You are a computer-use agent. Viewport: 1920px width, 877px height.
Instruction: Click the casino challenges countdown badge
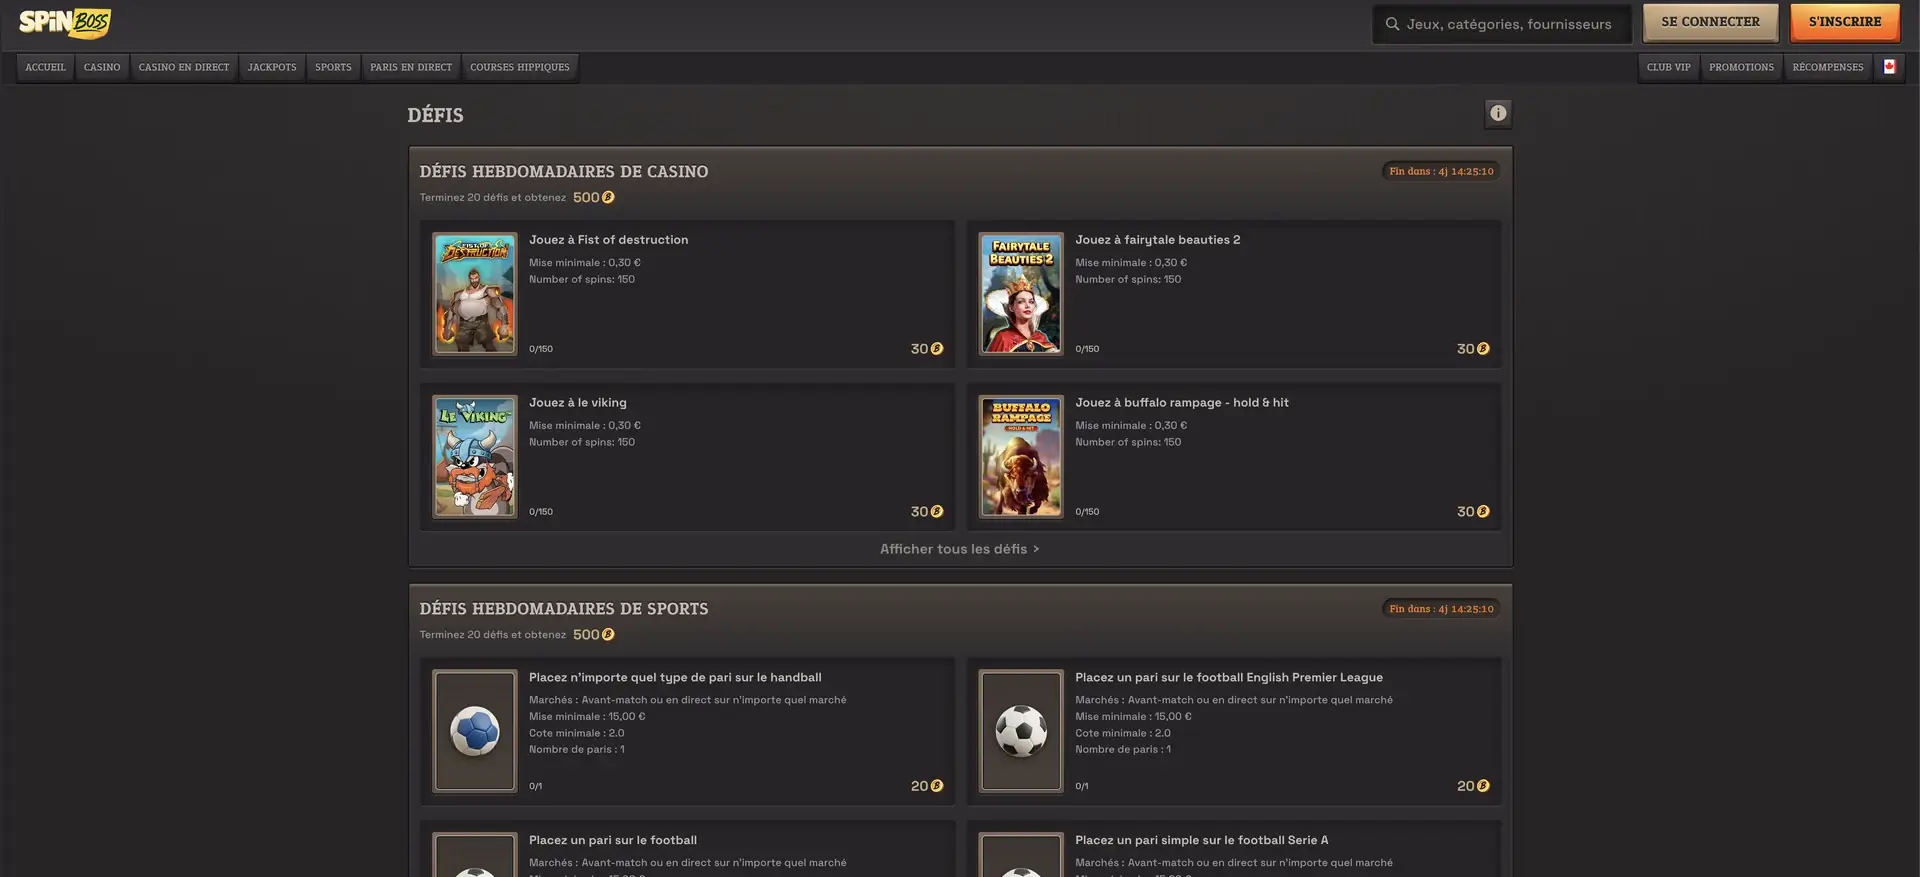[x=1441, y=171]
